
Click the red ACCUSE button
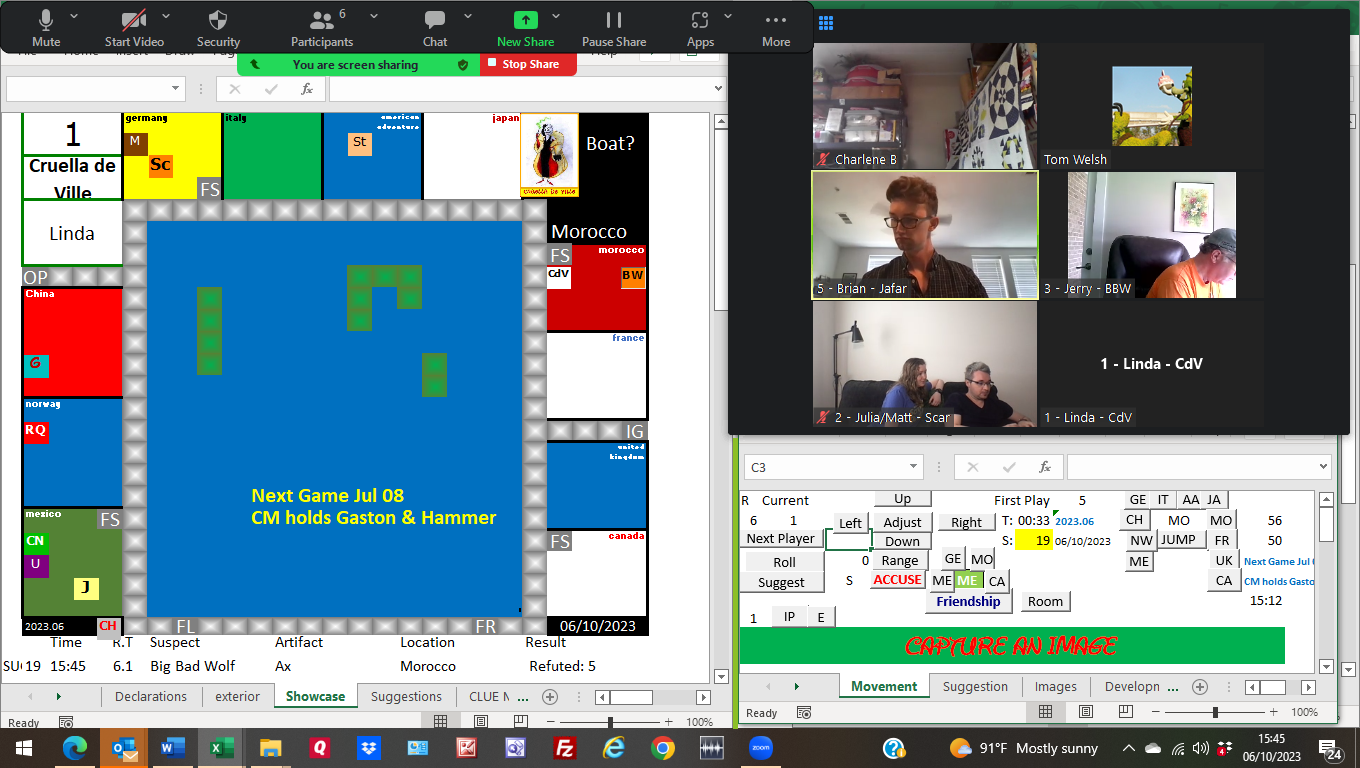click(897, 580)
